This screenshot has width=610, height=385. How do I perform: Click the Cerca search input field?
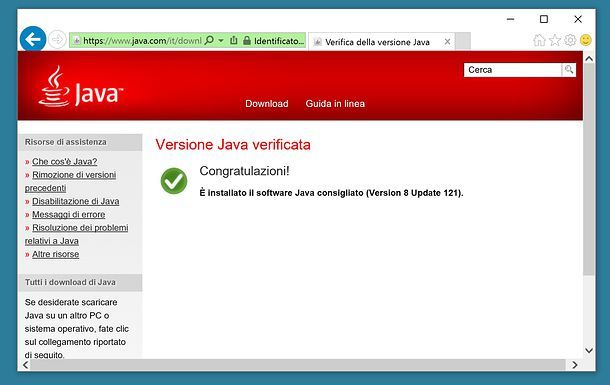[x=512, y=70]
